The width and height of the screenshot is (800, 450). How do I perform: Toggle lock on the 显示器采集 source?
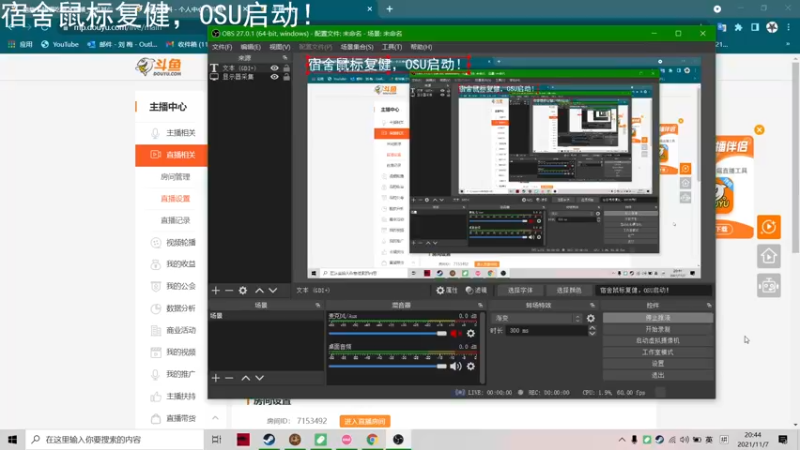coord(286,77)
